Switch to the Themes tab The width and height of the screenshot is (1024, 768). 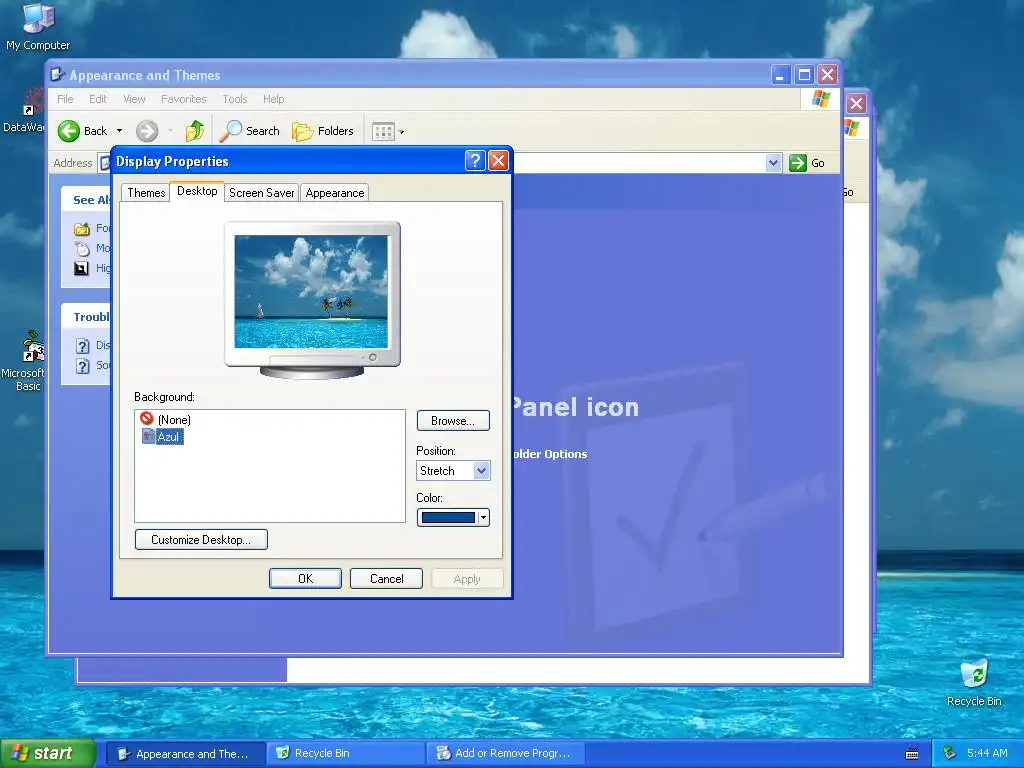(146, 193)
